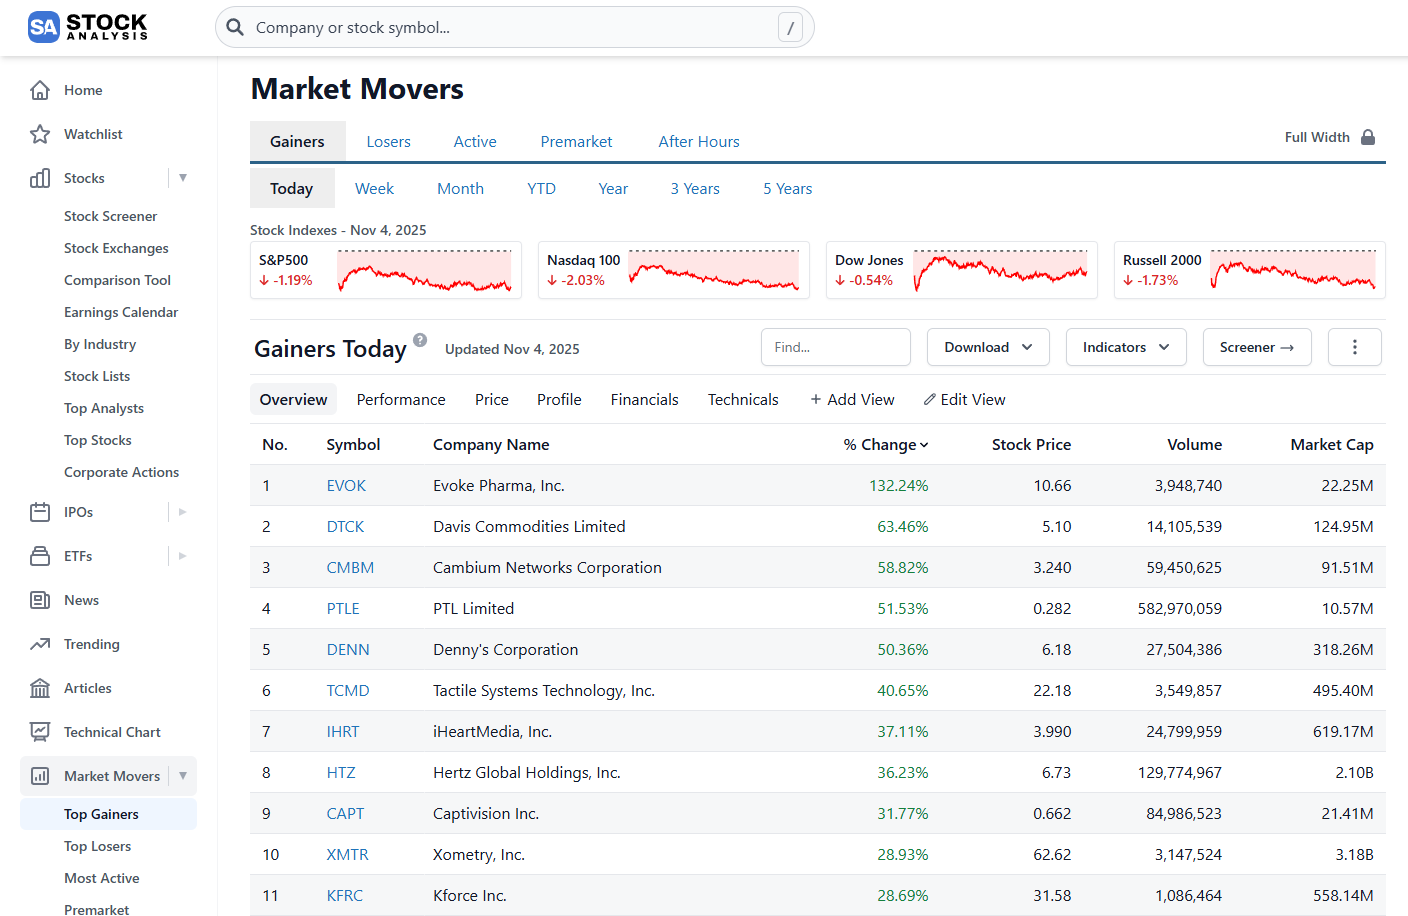This screenshot has height=916, width=1408.
Task: Click the News icon in the sidebar
Action: (39, 600)
